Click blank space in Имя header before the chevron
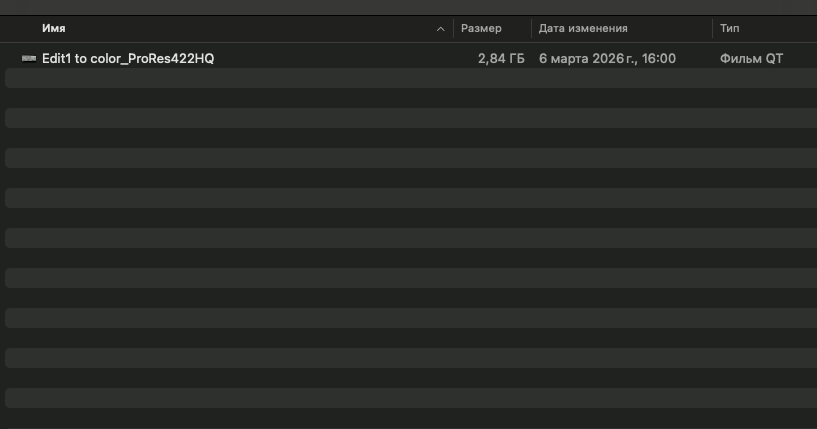The width and height of the screenshot is (817, 429). click(250, 29)
